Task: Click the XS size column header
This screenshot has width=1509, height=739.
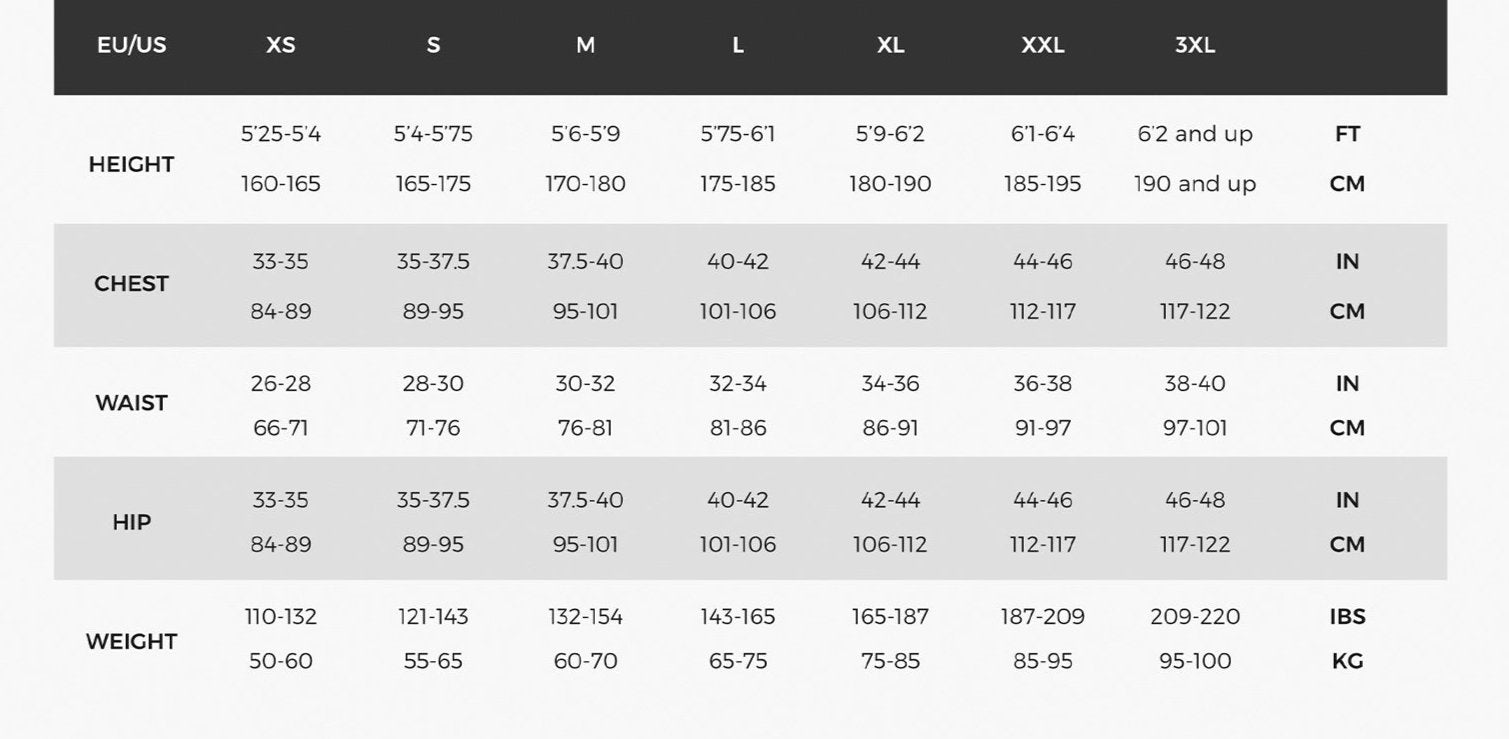Action: [281, 46]
